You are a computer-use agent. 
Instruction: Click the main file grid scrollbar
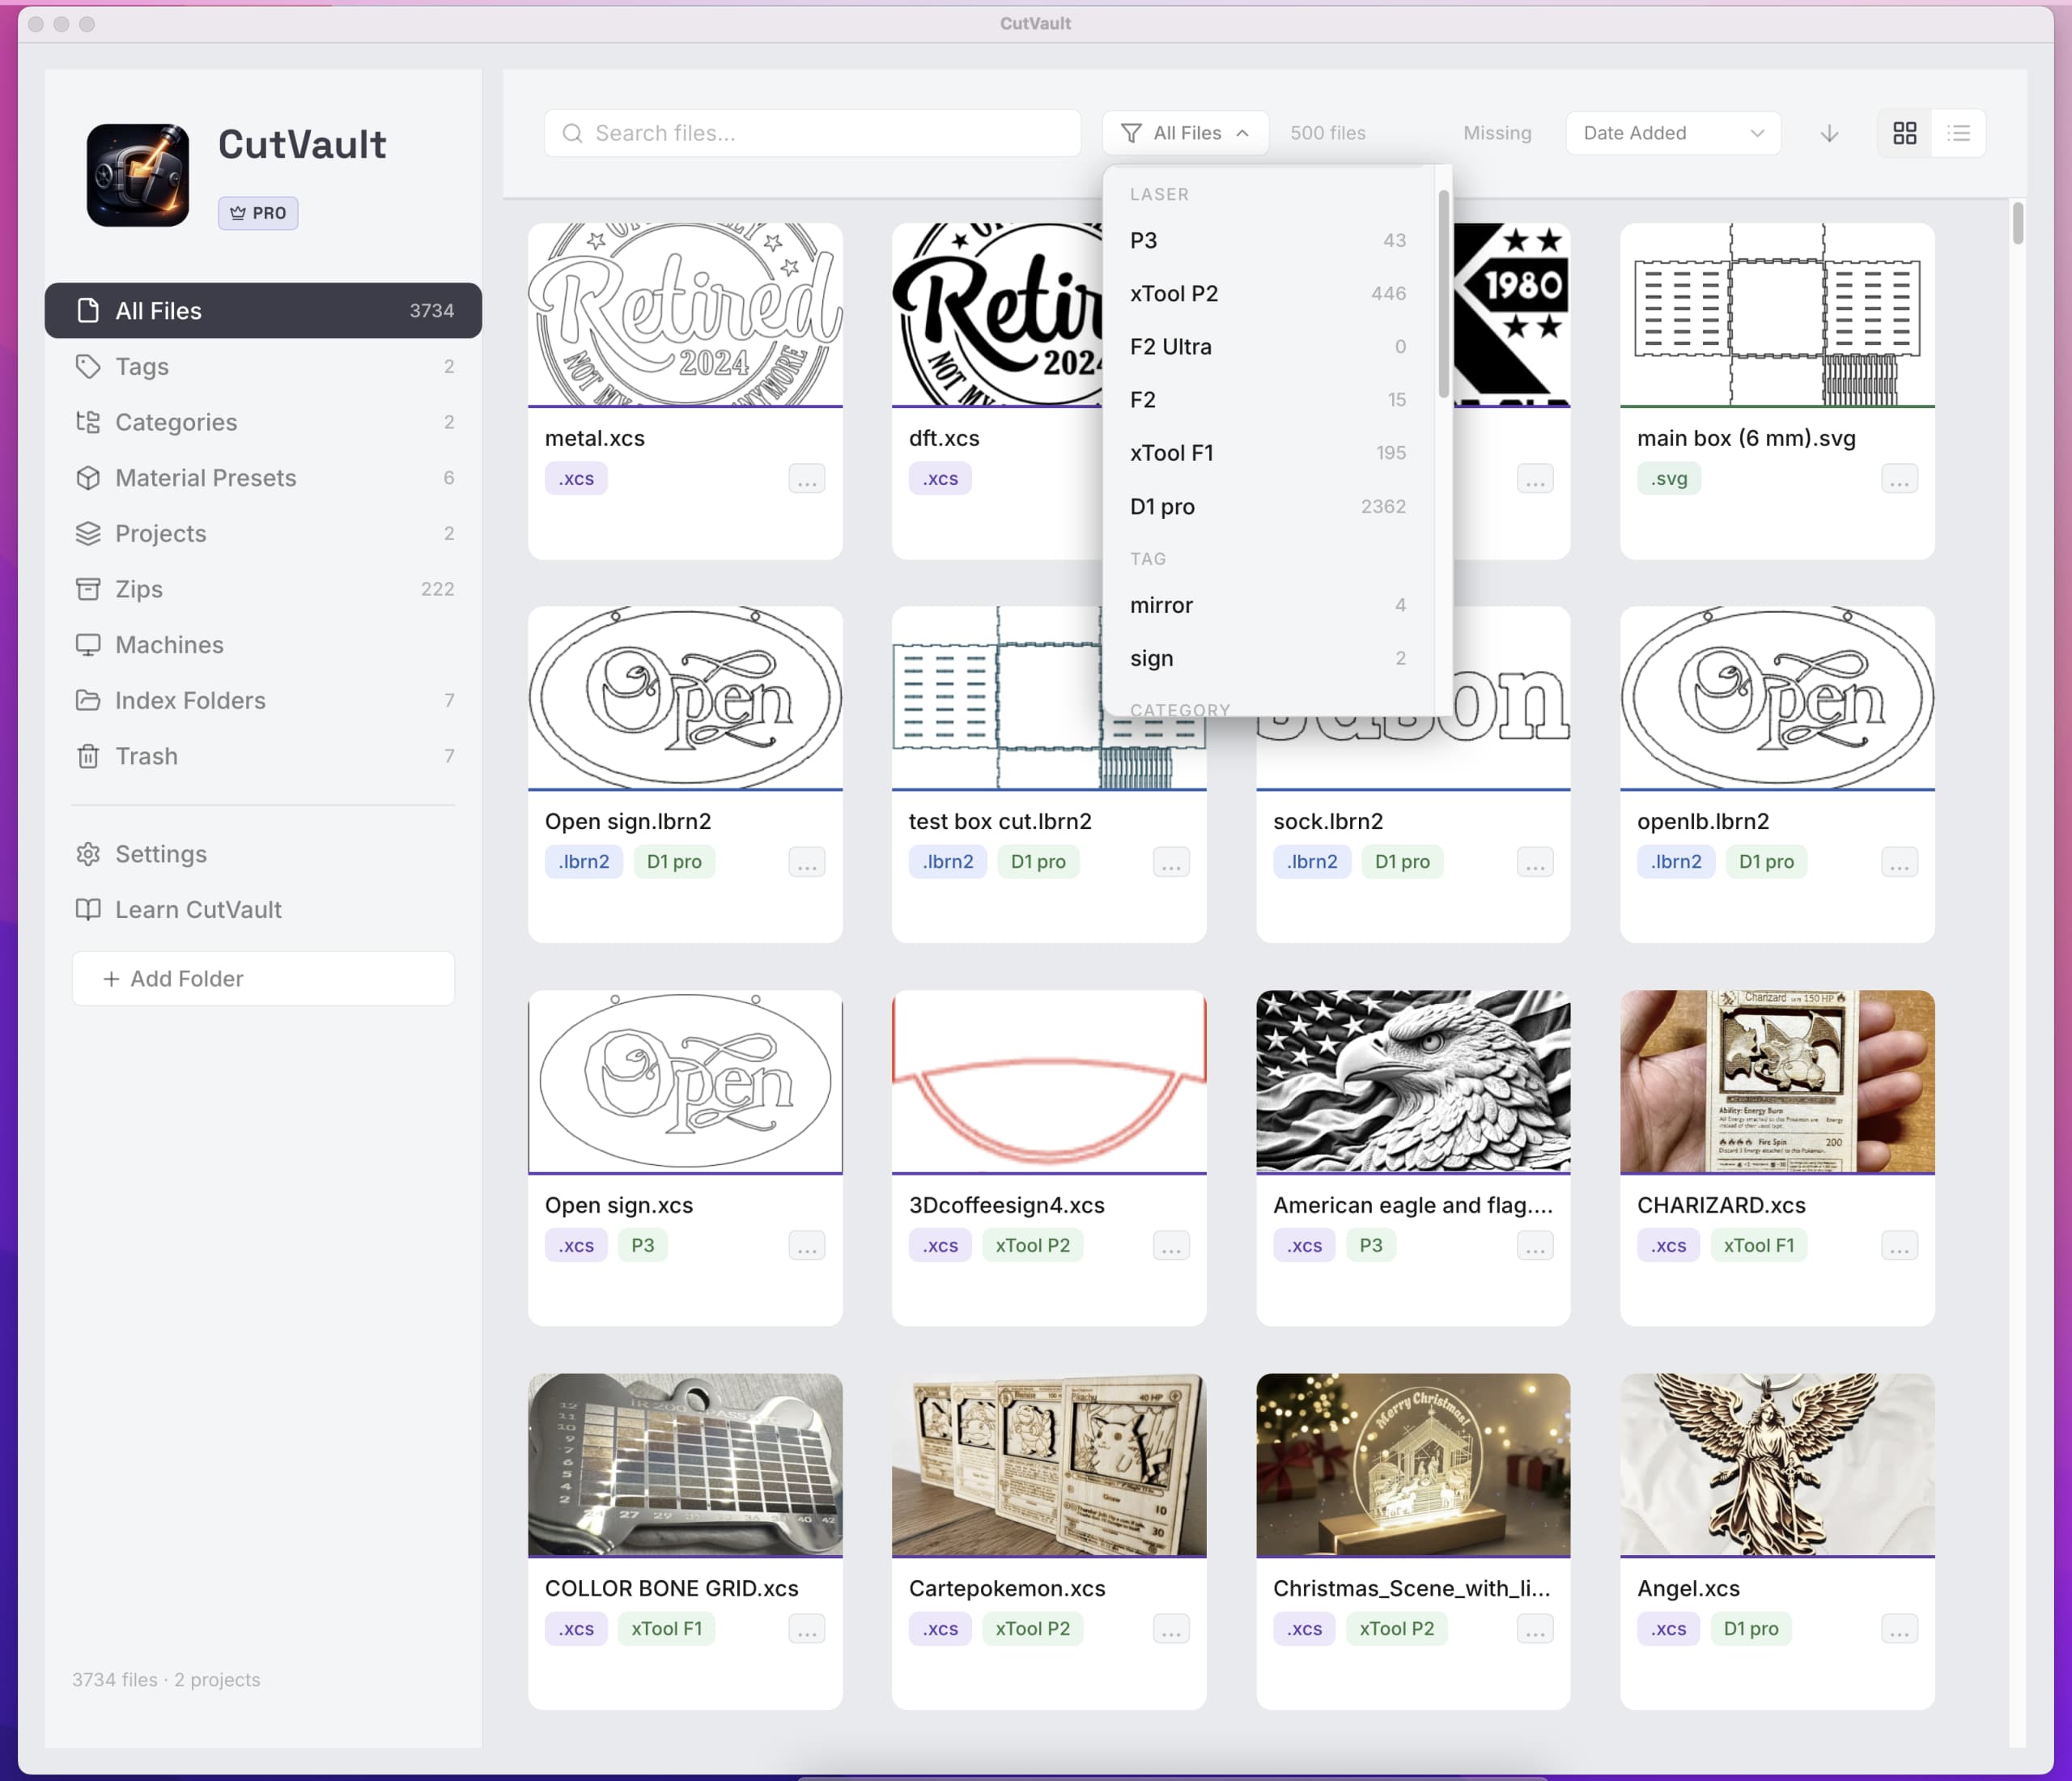[2017, 223]
